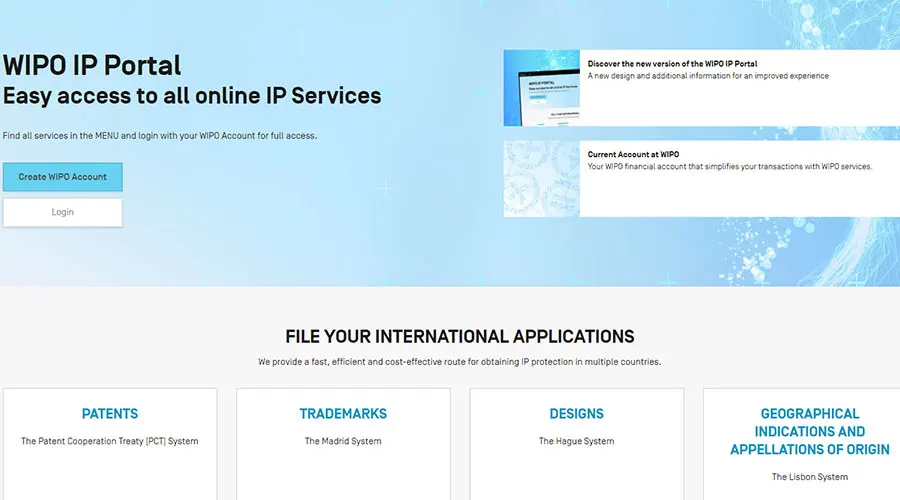Open the WIPO IP Portal preview thumbnail
Screen dimensions: 900x500
(x=542, y=88)
